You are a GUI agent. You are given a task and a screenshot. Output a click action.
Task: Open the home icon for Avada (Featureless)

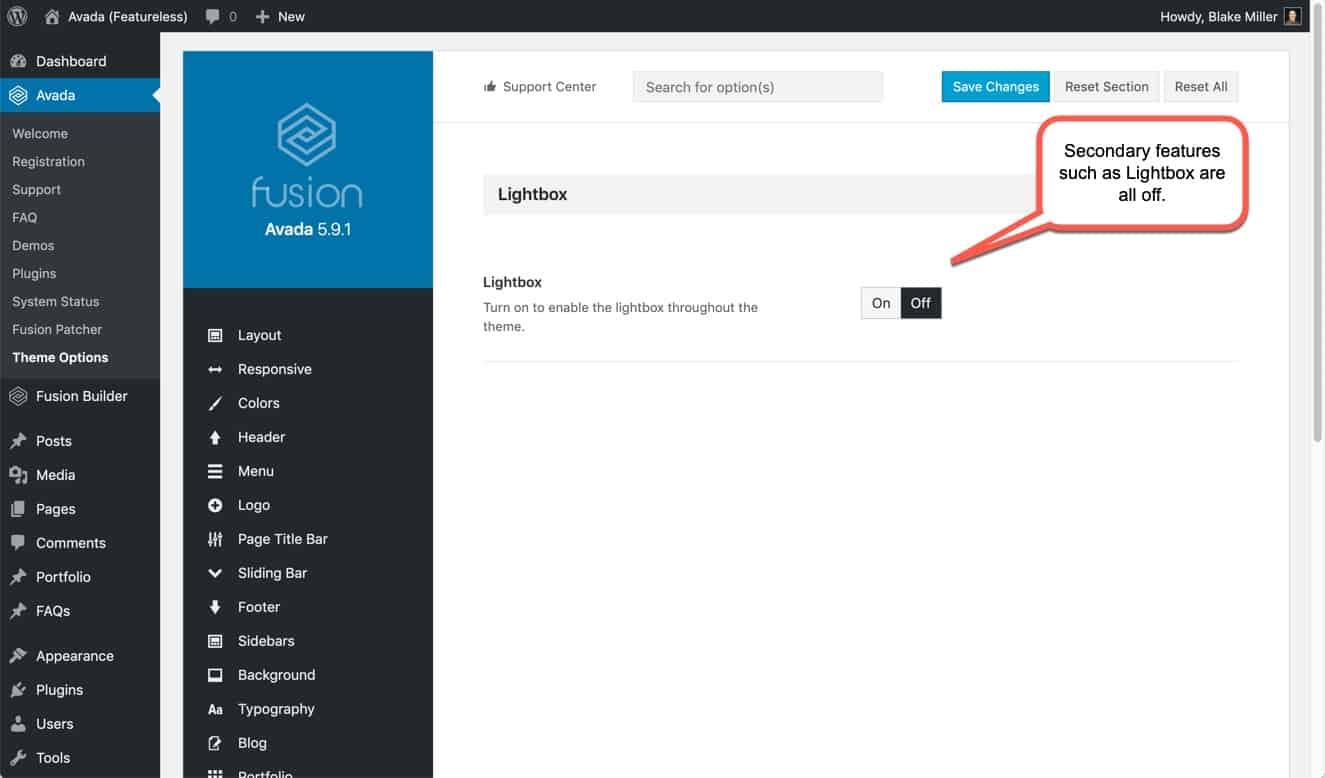53,16
